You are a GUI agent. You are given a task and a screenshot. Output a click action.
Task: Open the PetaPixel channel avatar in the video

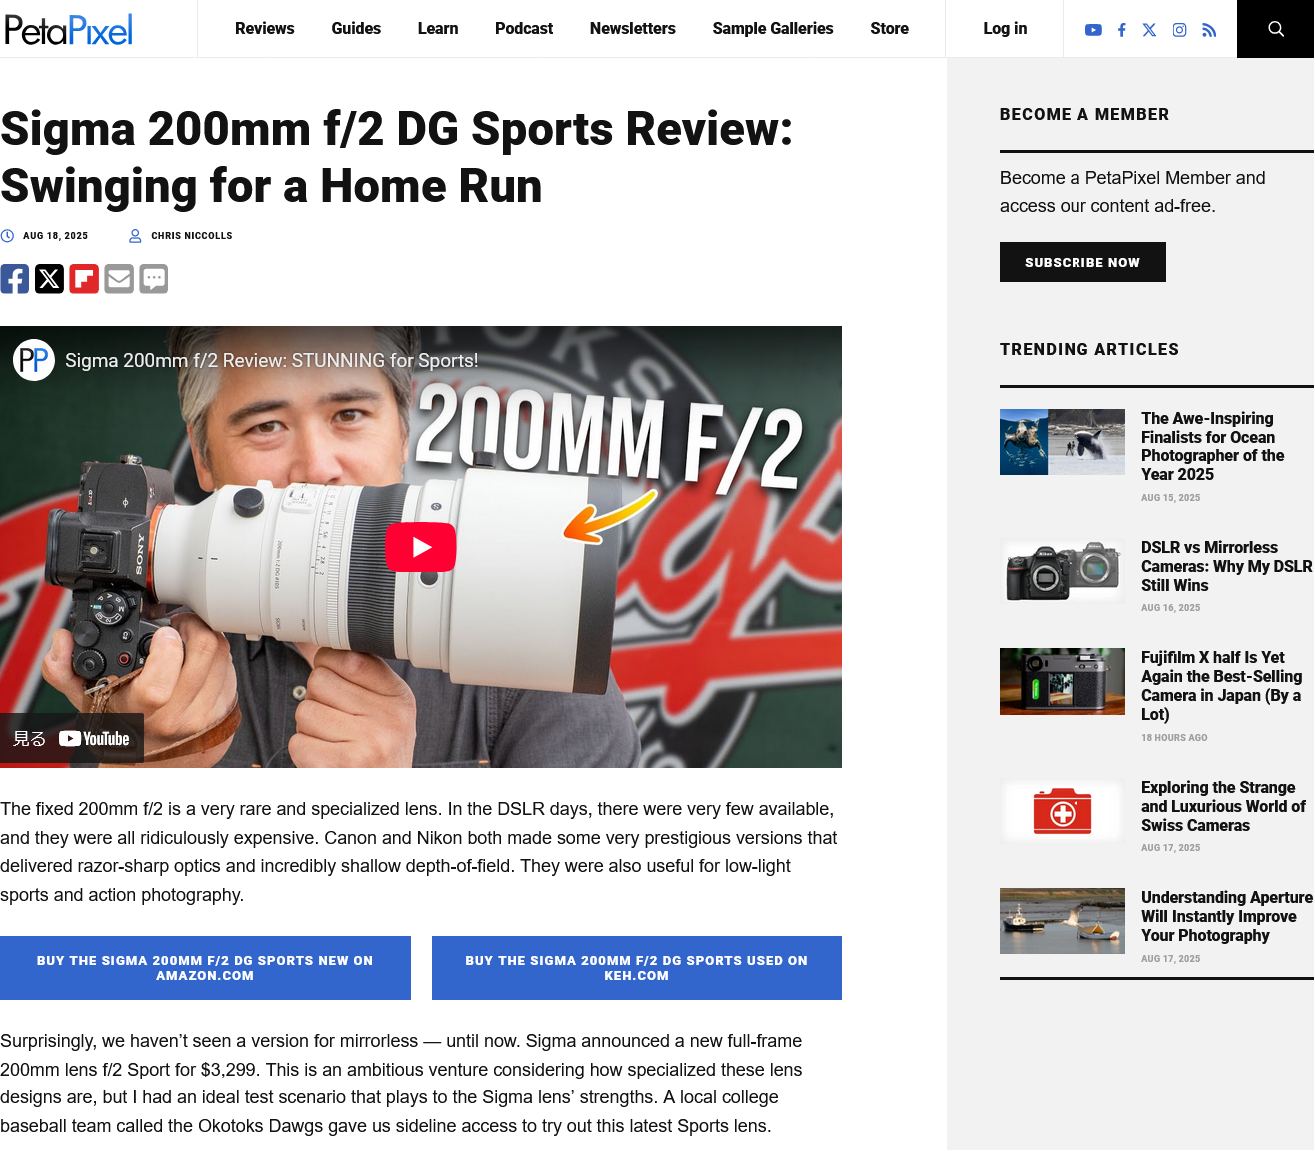[x=34, y=360]
